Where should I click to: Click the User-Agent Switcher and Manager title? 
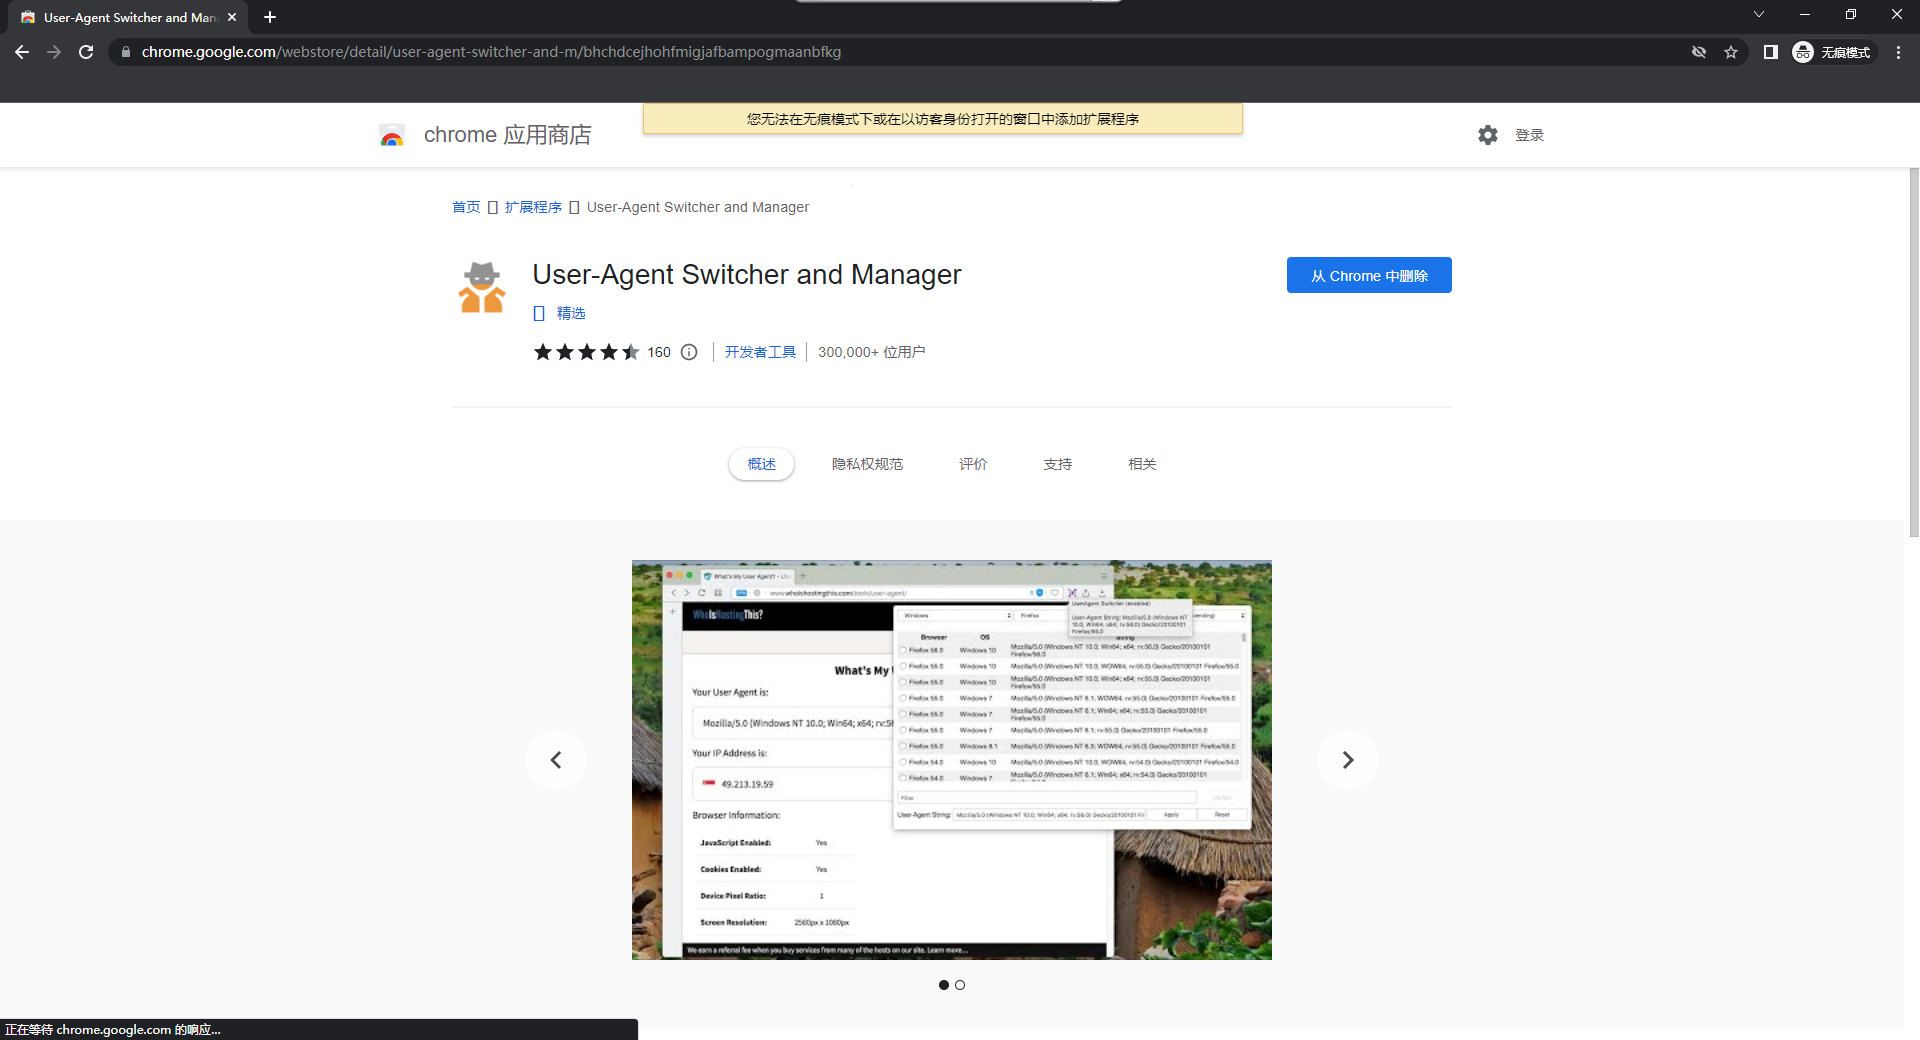tap(746, 274)
